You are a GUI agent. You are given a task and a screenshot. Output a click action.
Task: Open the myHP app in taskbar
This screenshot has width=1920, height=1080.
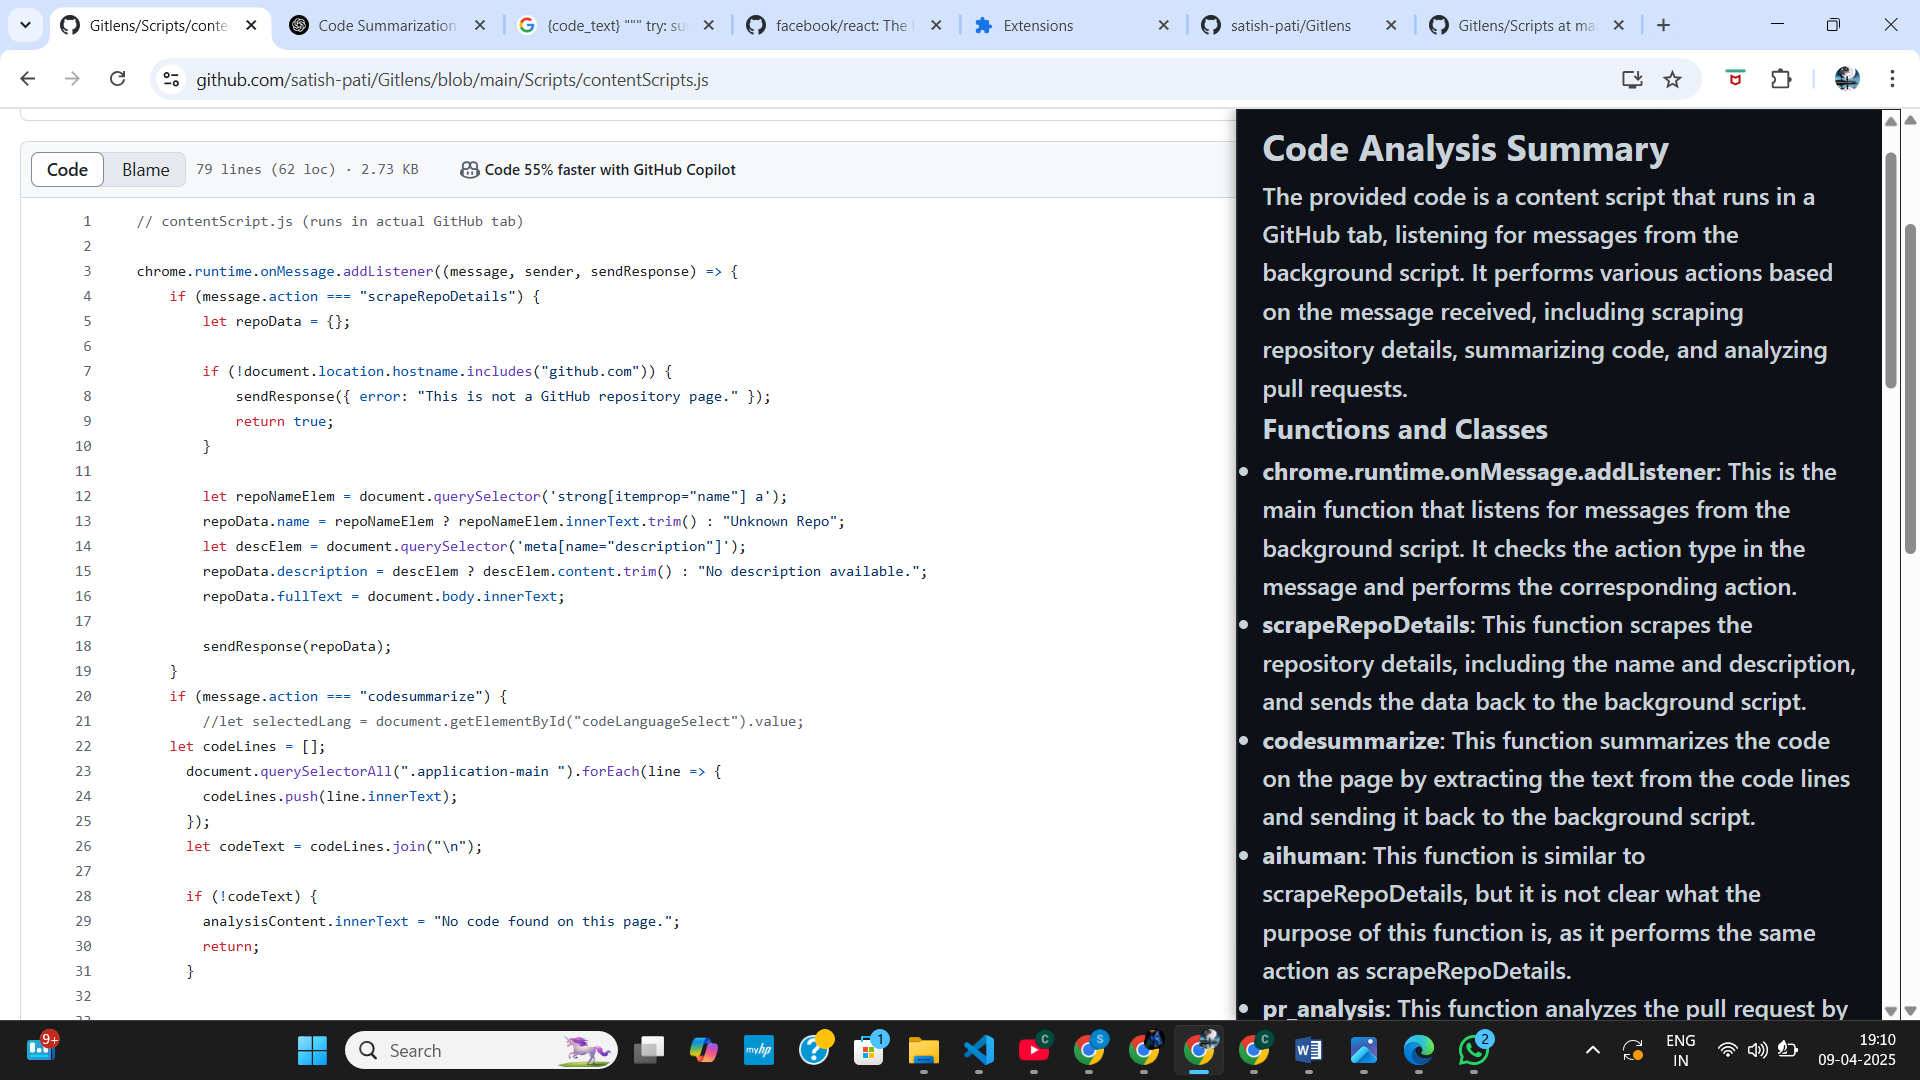tap(759, 1050)
